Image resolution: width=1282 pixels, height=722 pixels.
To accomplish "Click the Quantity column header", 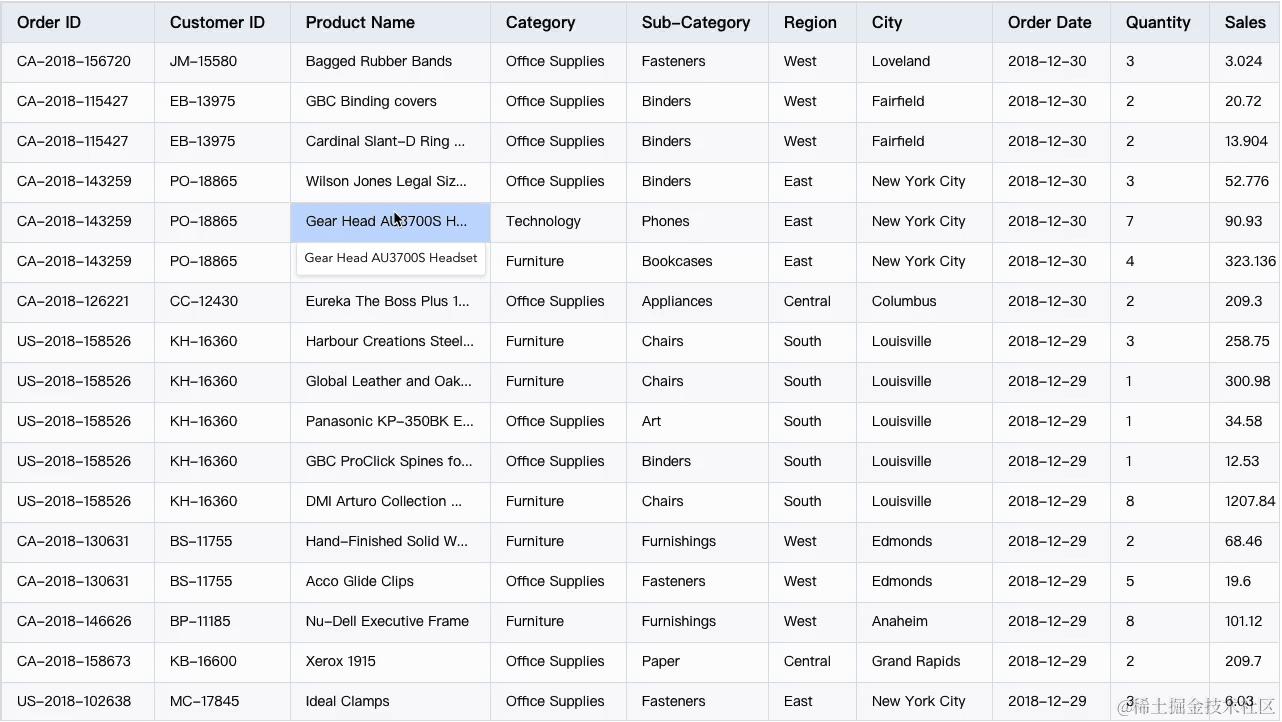I will [x=1157, y=22].
